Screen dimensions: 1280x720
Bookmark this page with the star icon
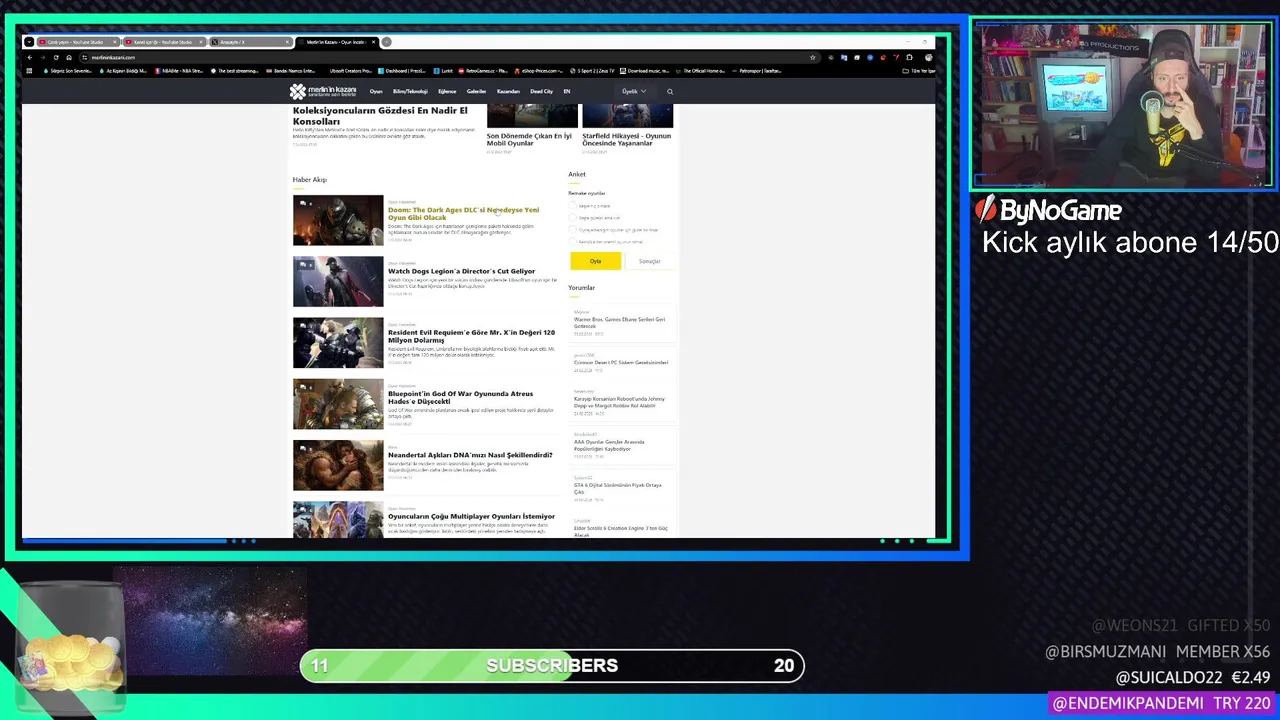(x=812, y=57)
